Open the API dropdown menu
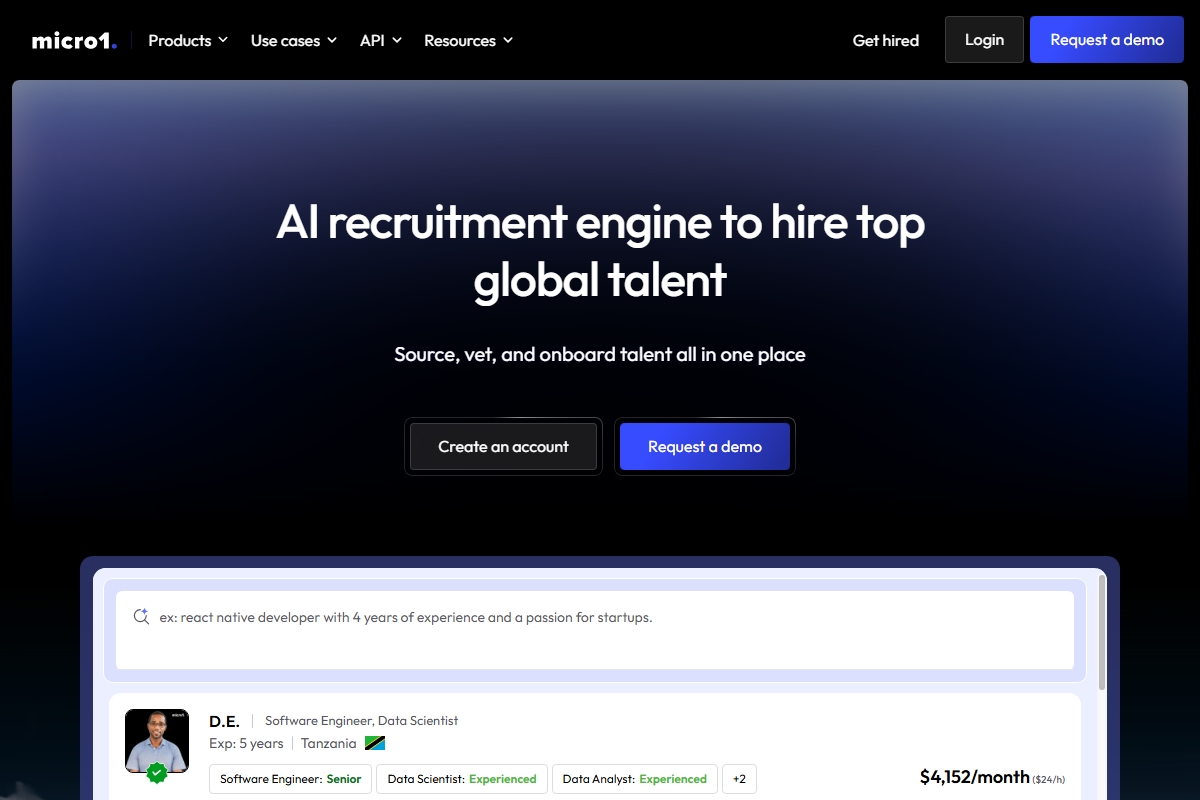Viewport: 1200px width, 800px height. 380,40
